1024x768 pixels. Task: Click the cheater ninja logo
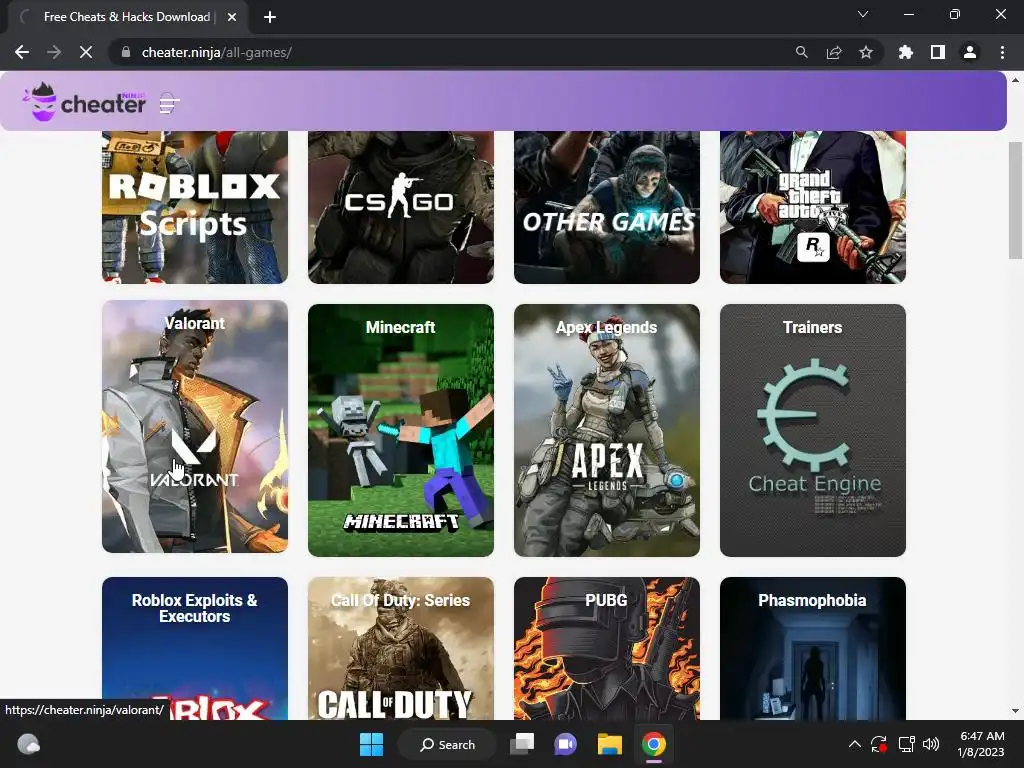pos(84,102)
